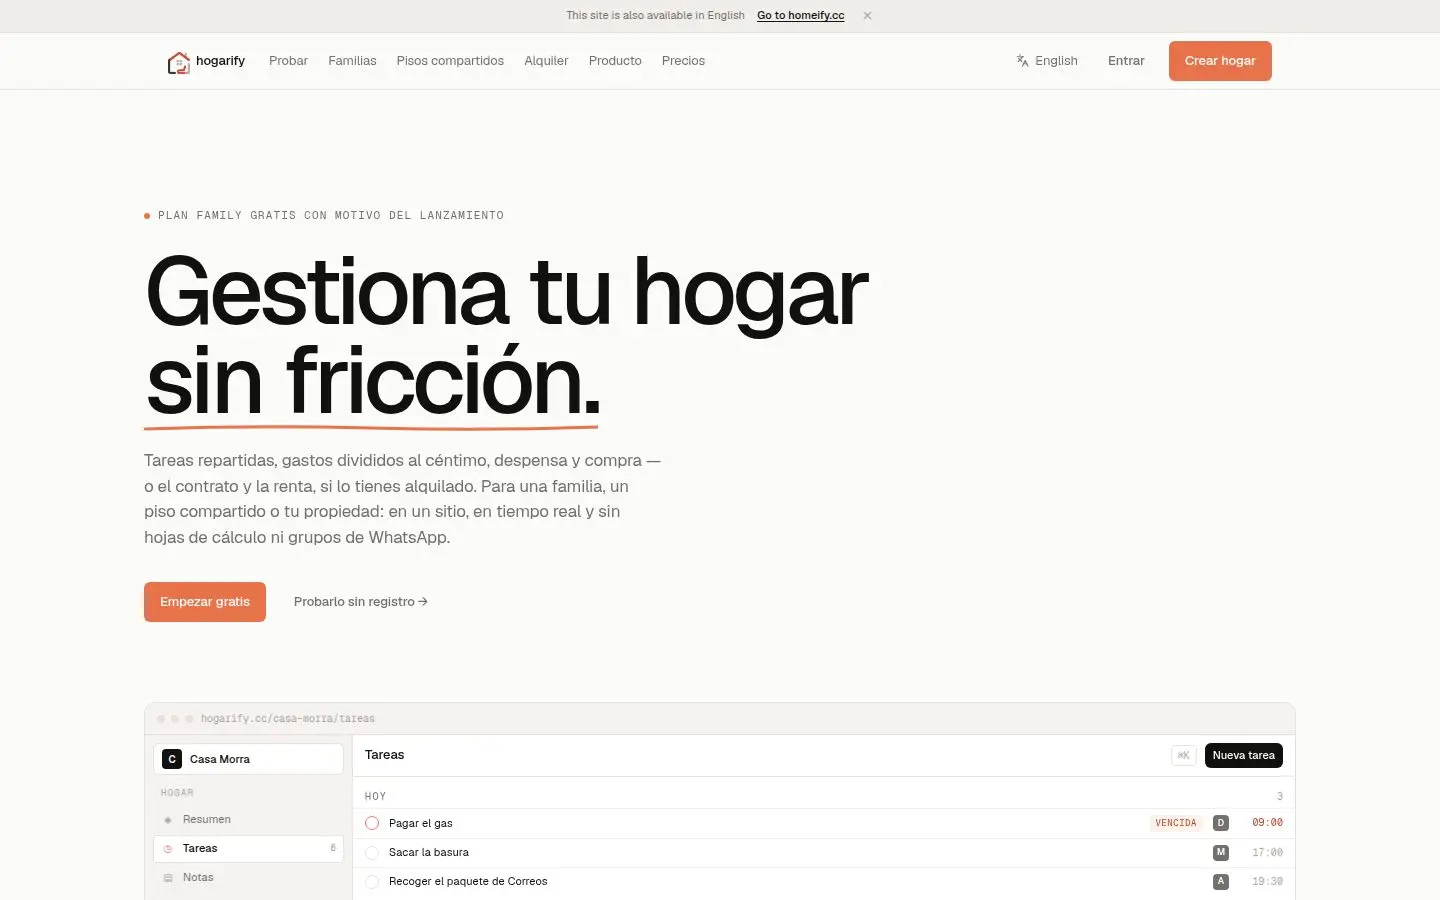This screenshot has width=1440, height=900.
Task: Select Resumen in the sidebar
Action: pos(248,819)
